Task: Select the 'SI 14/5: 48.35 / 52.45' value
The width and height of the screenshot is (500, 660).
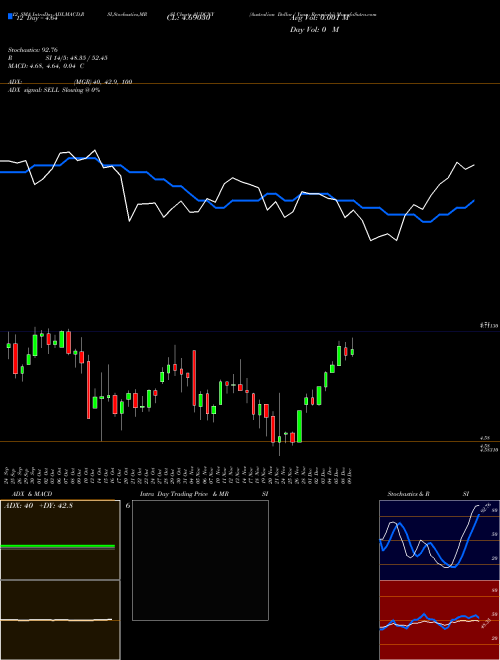Action: 77,58
